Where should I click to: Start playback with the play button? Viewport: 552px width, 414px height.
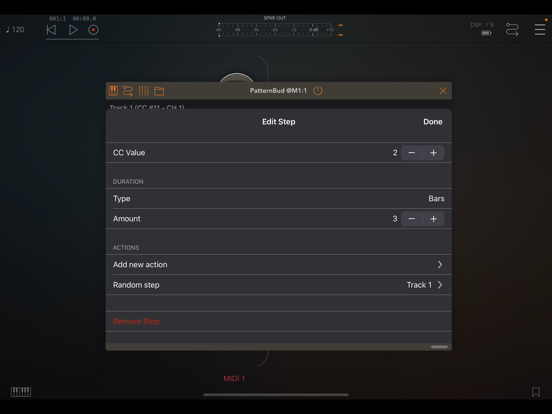pyautogui.click(x=73, y=30)
